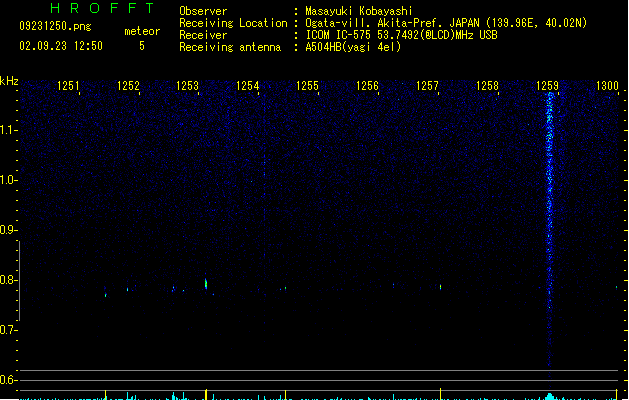Click the A504HB(yagi 4el) antenna text
Viewport: 629px width, 400px height.
pyautogui.click(x=353, y=47)
